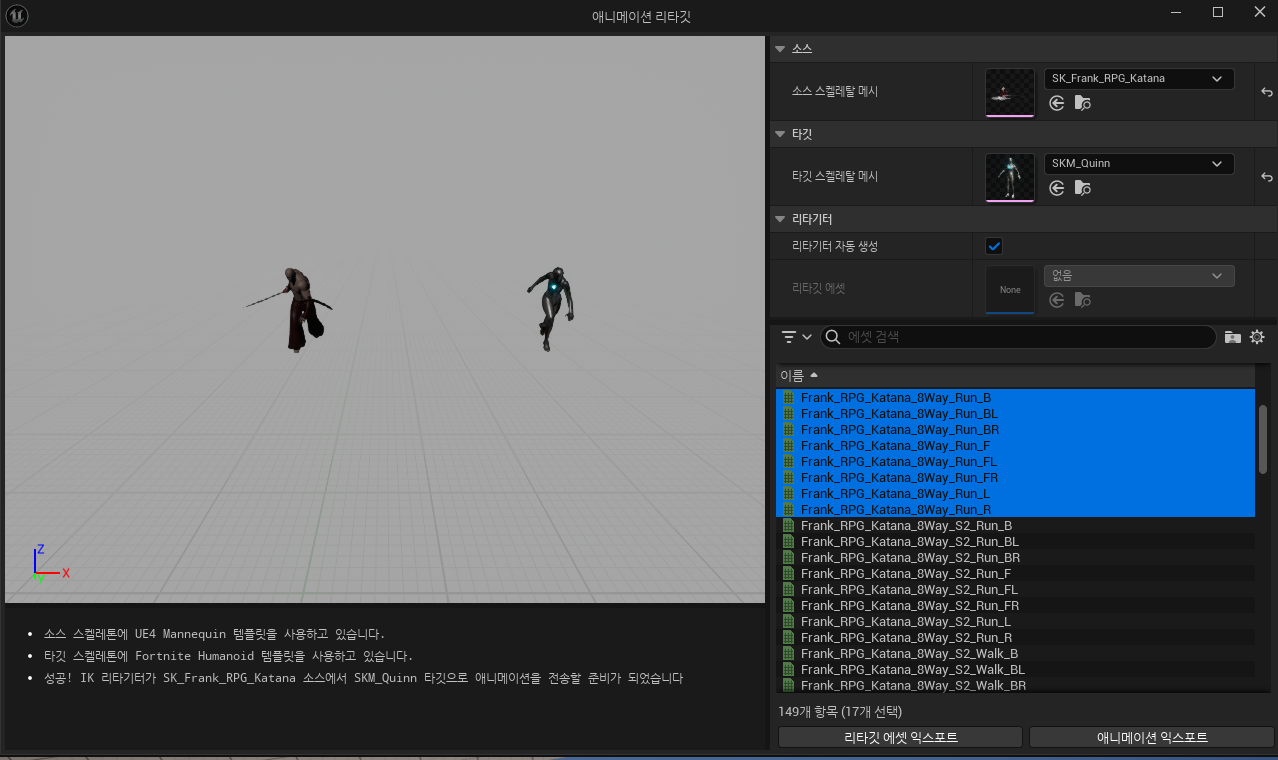Reset target skeletal mesh to default

coord(1266,177)
